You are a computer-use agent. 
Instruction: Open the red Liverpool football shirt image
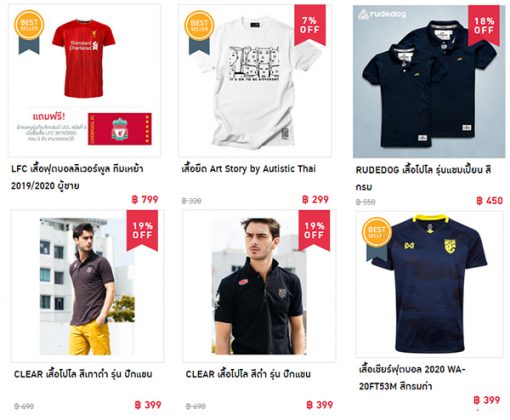[x=85, y=81]
